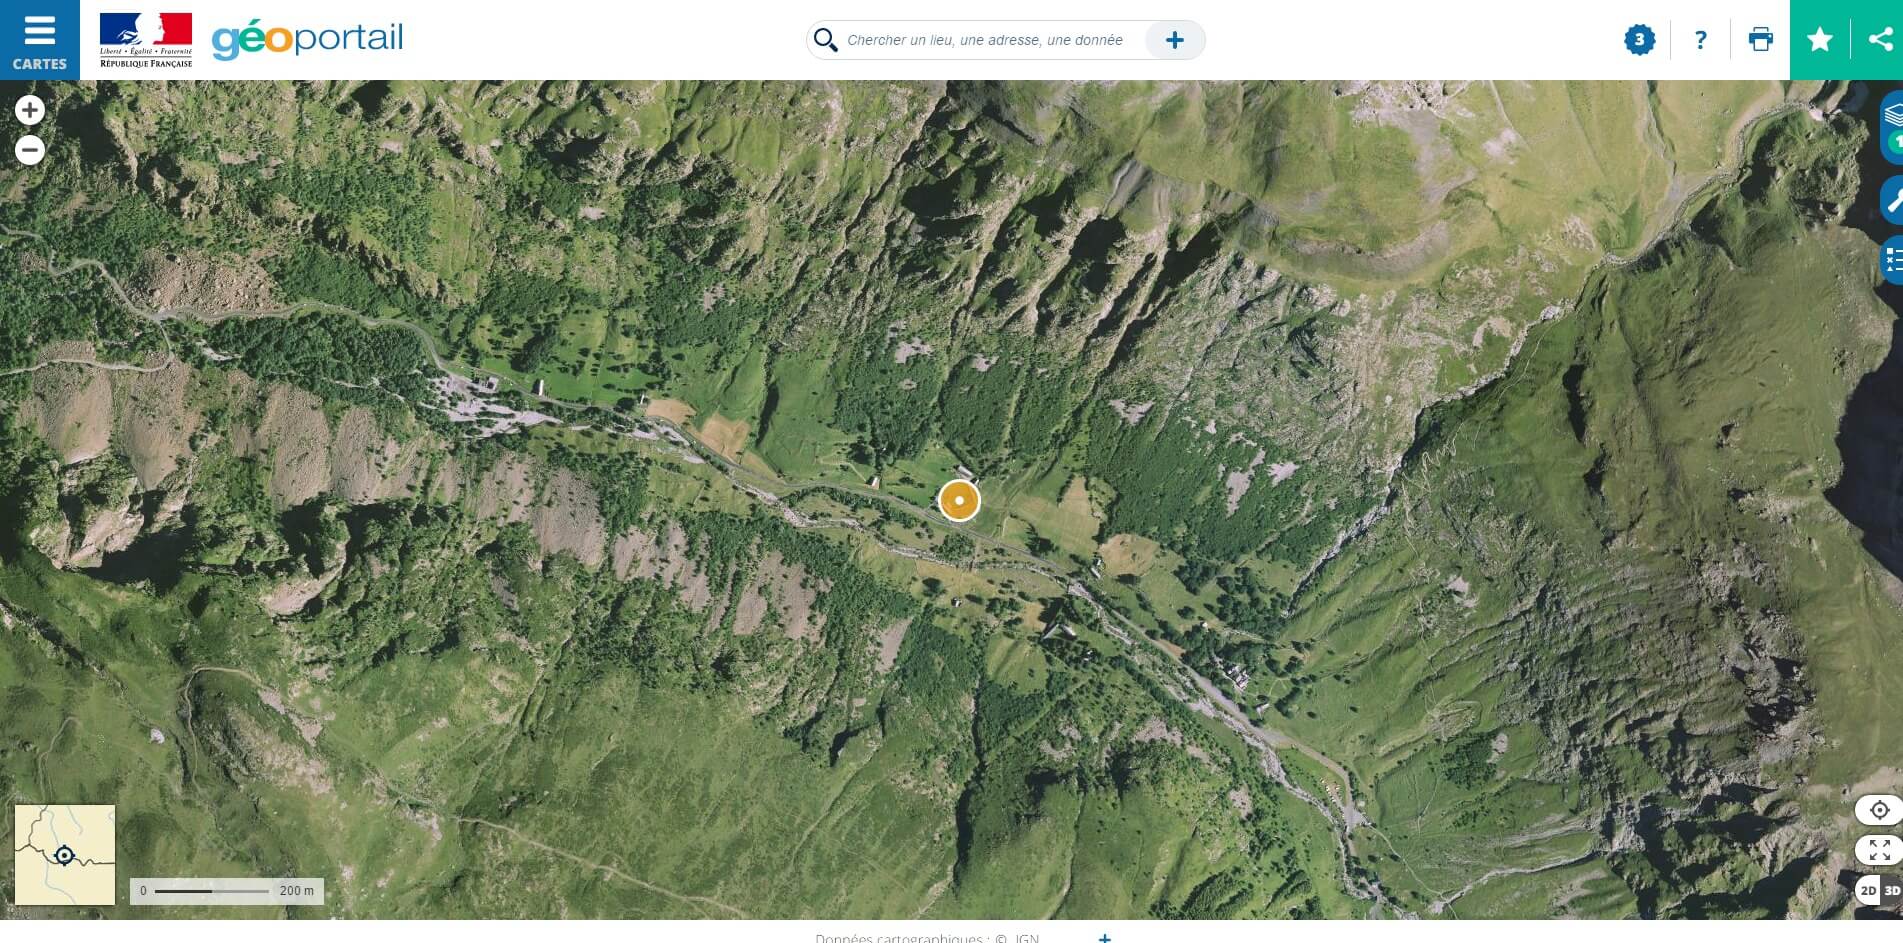Screen dimensions: 1903x943
Task: Print the map with the printer icon
Action: pyautogui.click(x=1760, y=40)
